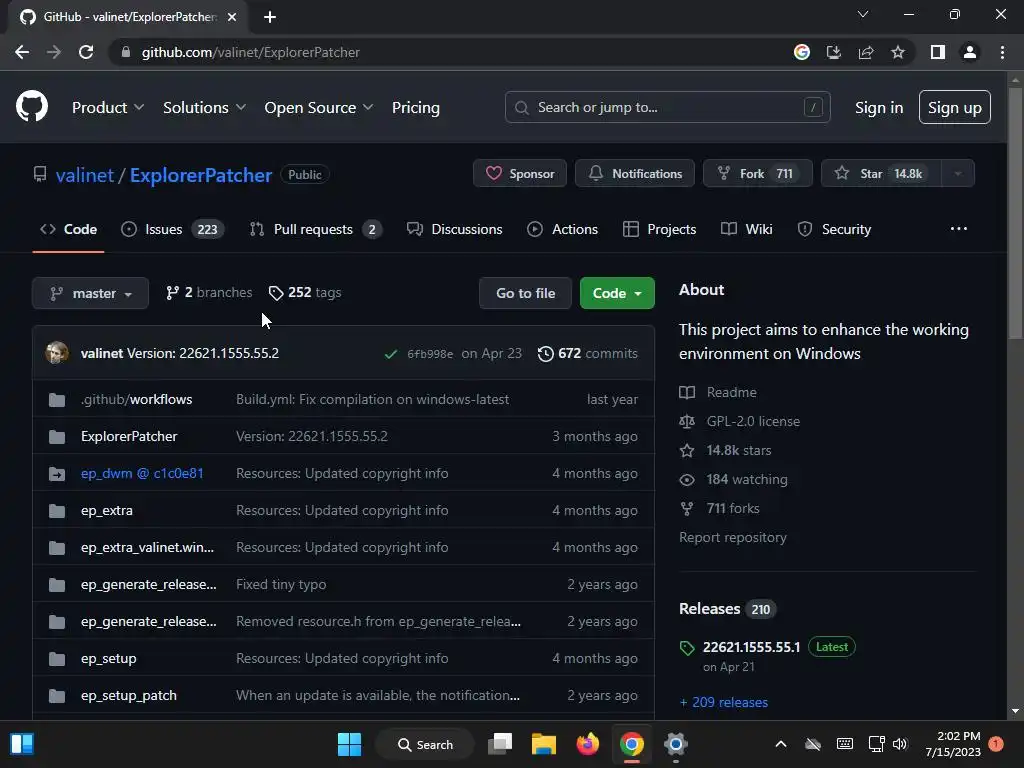The height and width of the screenshot is (768, 1024).
Task: Click the Pricing link
Action: pyautogui.click(x=415, y=108)
